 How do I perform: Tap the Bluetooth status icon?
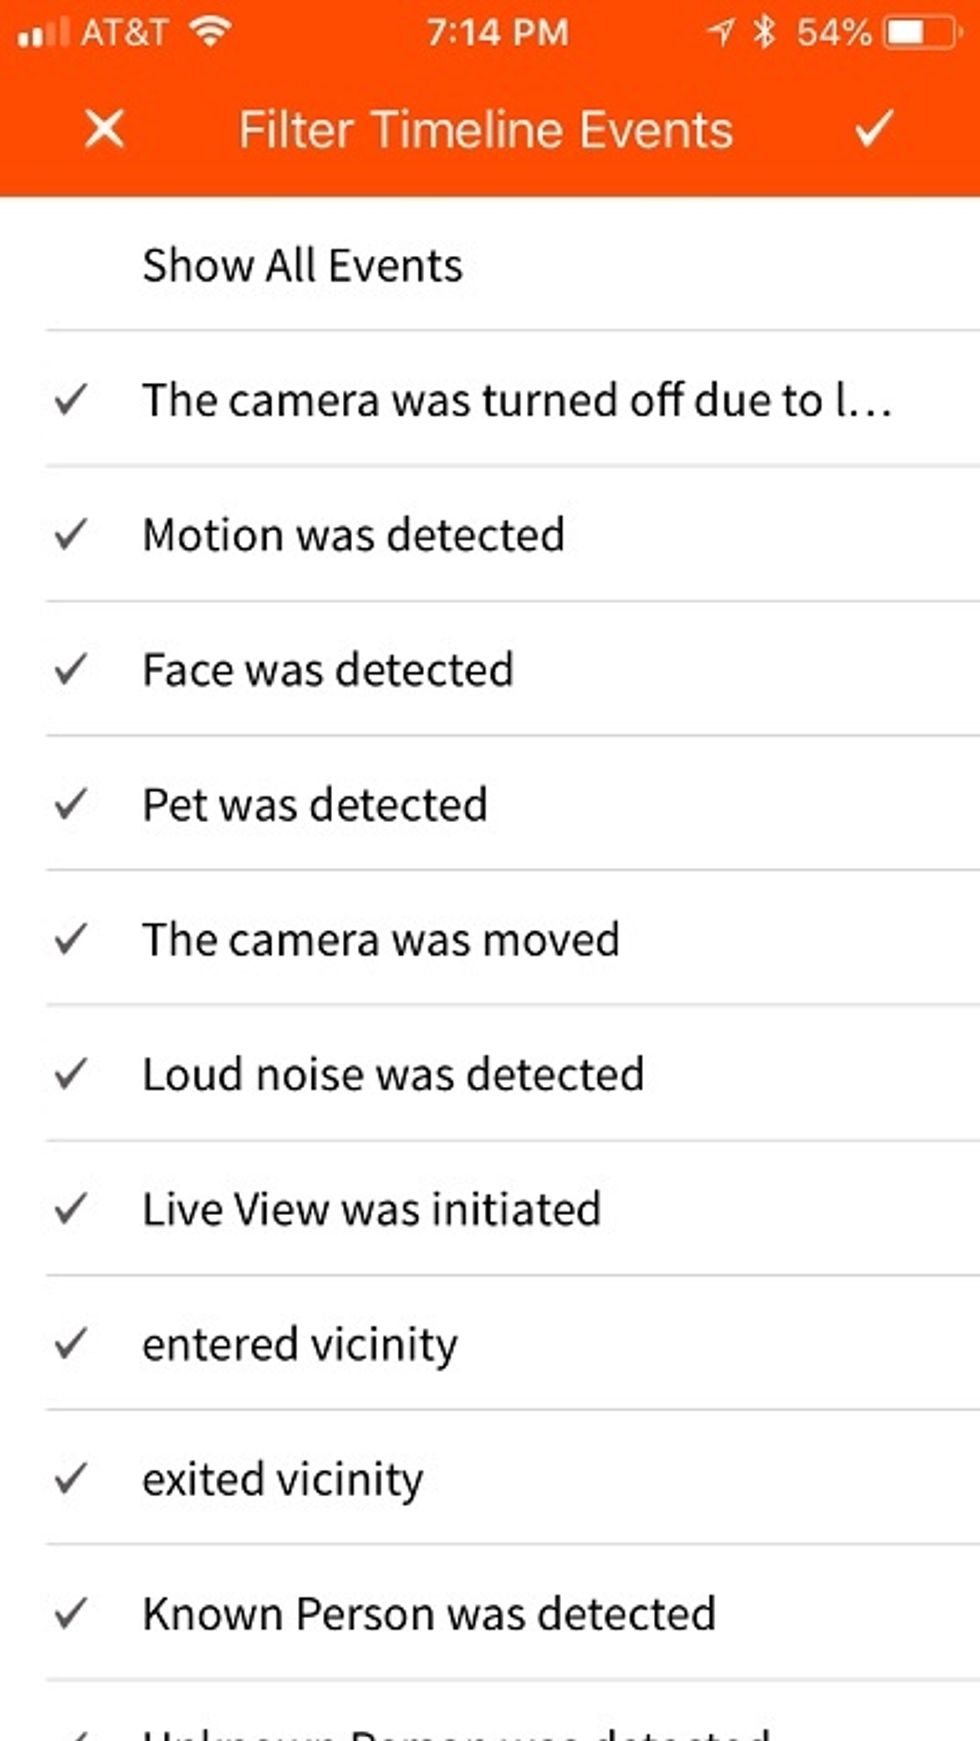(x=765, y=32)
